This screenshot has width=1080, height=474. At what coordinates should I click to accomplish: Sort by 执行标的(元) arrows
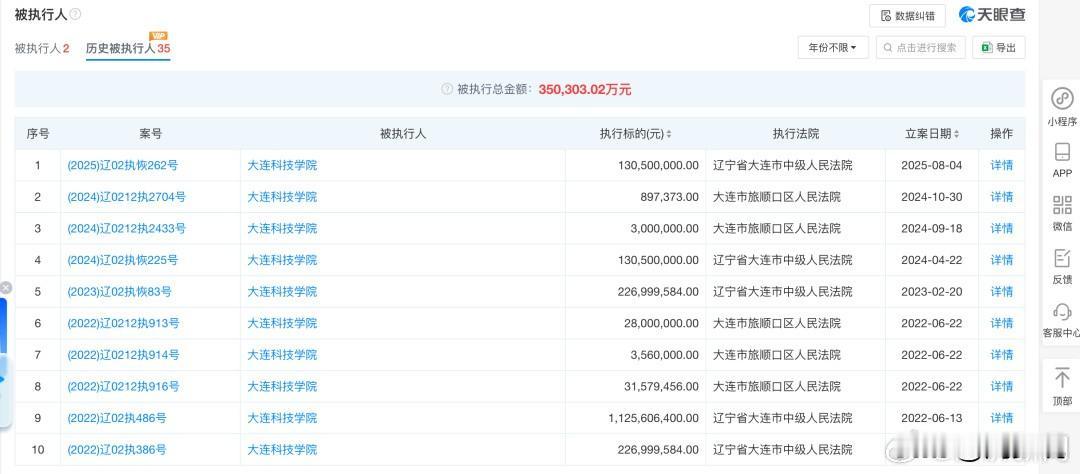point(669,134)
